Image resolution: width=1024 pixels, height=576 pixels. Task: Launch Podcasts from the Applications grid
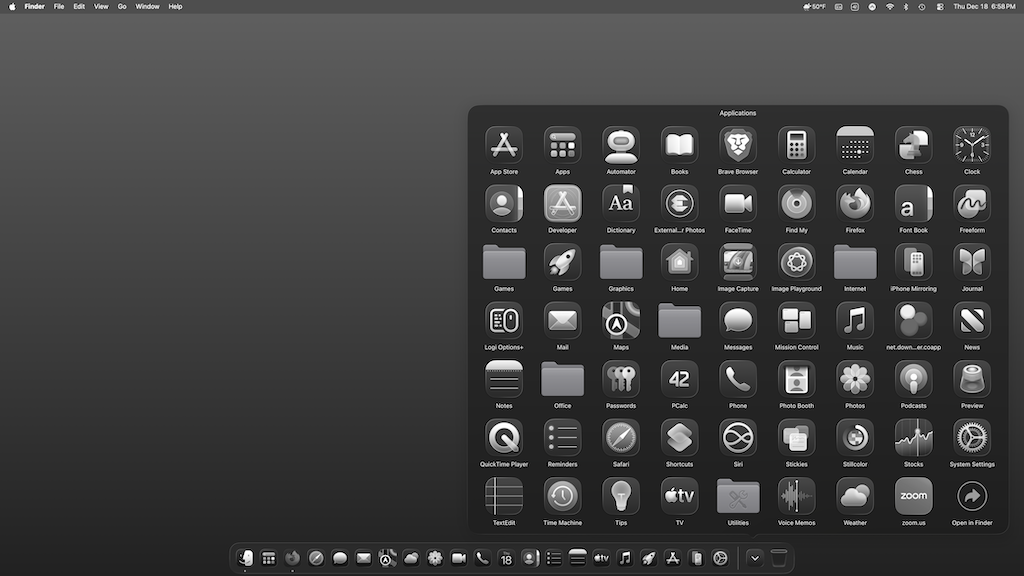pyautogui.click(x=913, y=379)
